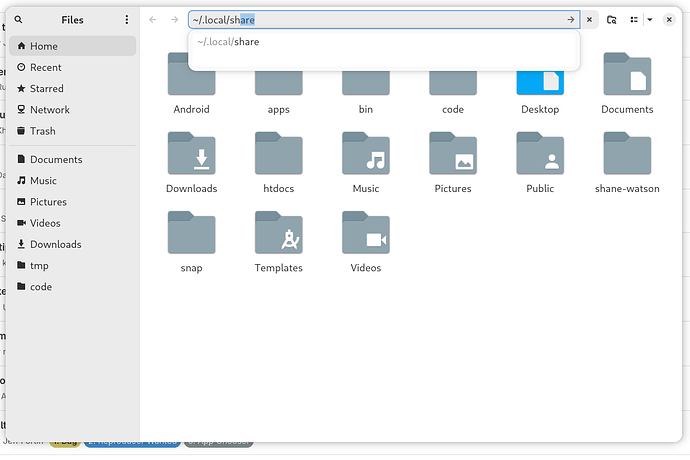Open code bookmark in sidebar
This screenshot has width=690, height=460.
coord(73,287)
